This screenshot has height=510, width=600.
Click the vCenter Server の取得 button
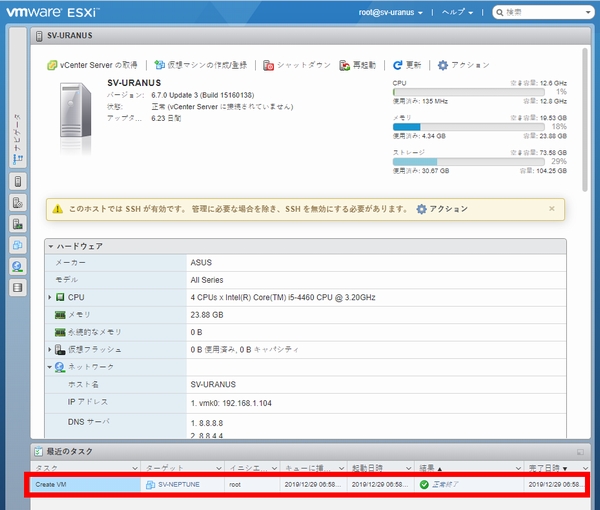(92, 65)
